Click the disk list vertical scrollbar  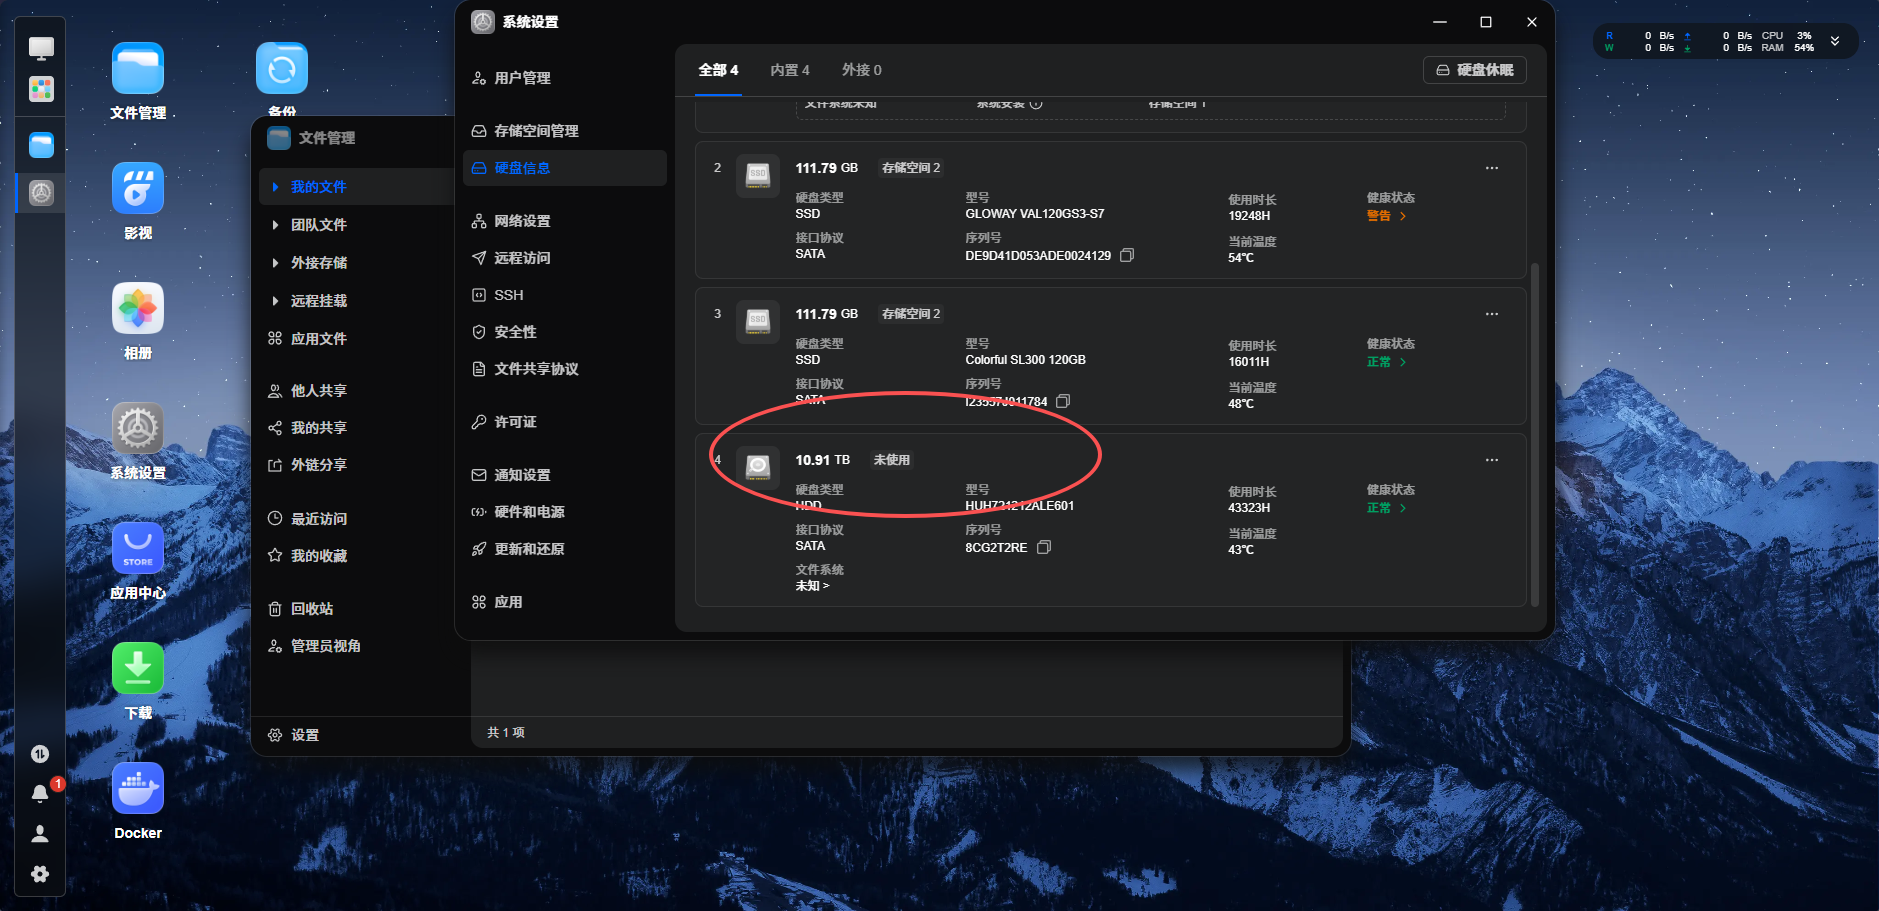tap(1535, 433)
